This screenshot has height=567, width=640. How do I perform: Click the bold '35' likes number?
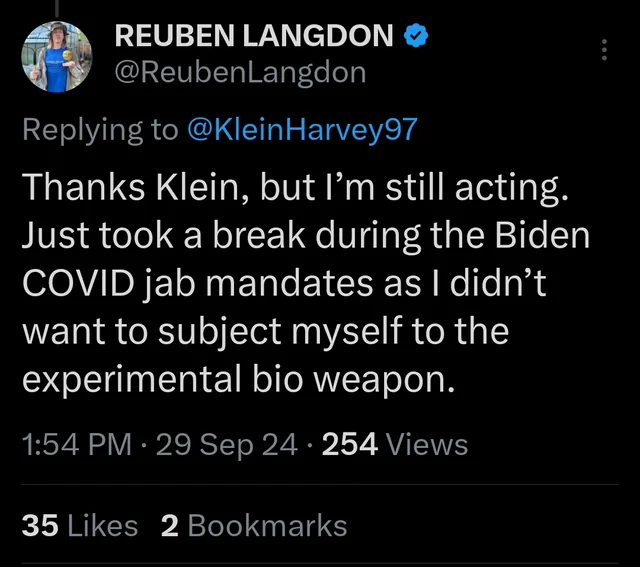[x=40, y=525]
